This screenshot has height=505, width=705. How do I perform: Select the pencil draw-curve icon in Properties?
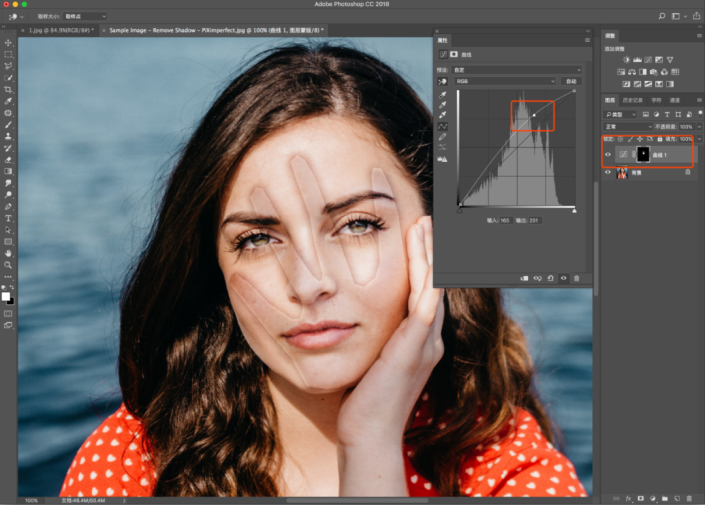(443, 139)
